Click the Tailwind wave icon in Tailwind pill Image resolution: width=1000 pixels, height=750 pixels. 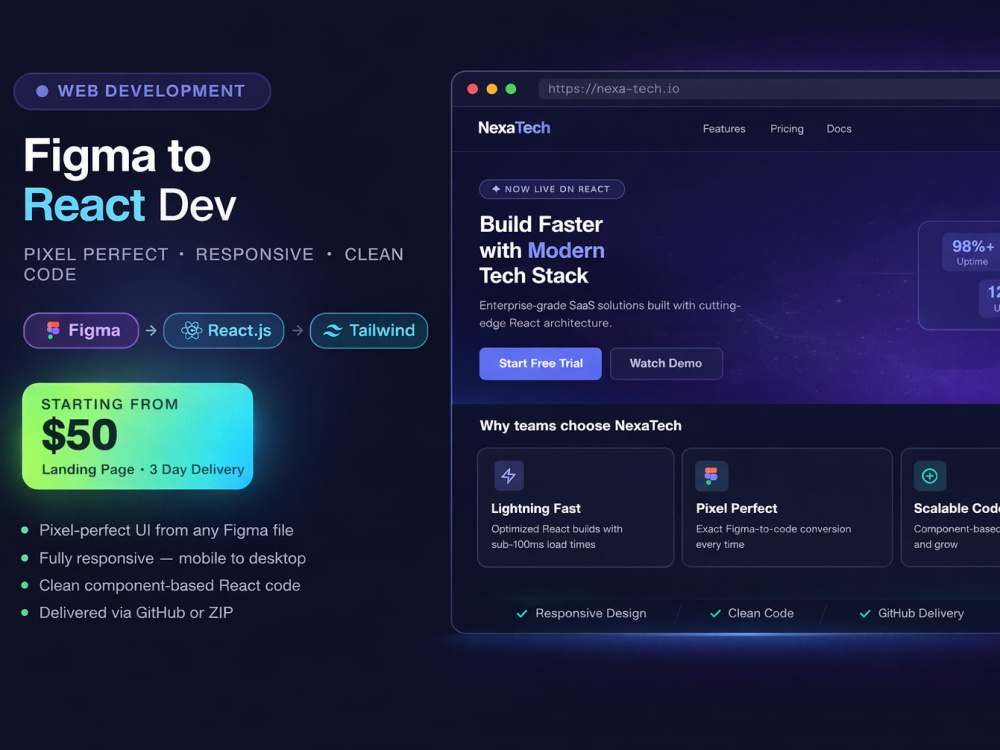click(x=333, y=330)
